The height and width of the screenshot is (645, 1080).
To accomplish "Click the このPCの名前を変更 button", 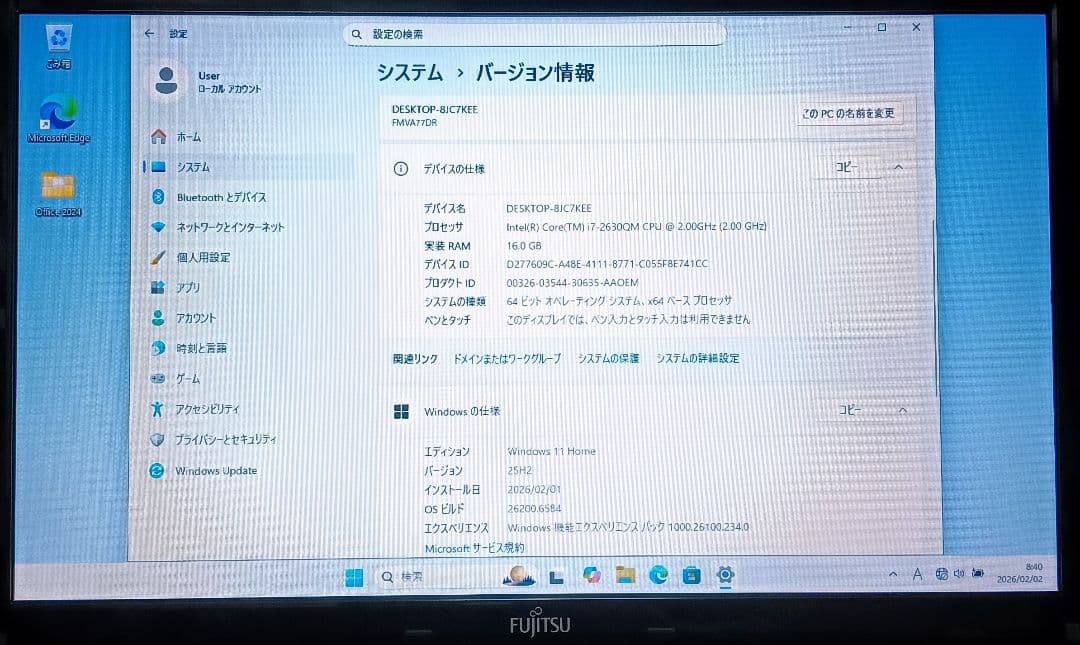I will [850, 113].
